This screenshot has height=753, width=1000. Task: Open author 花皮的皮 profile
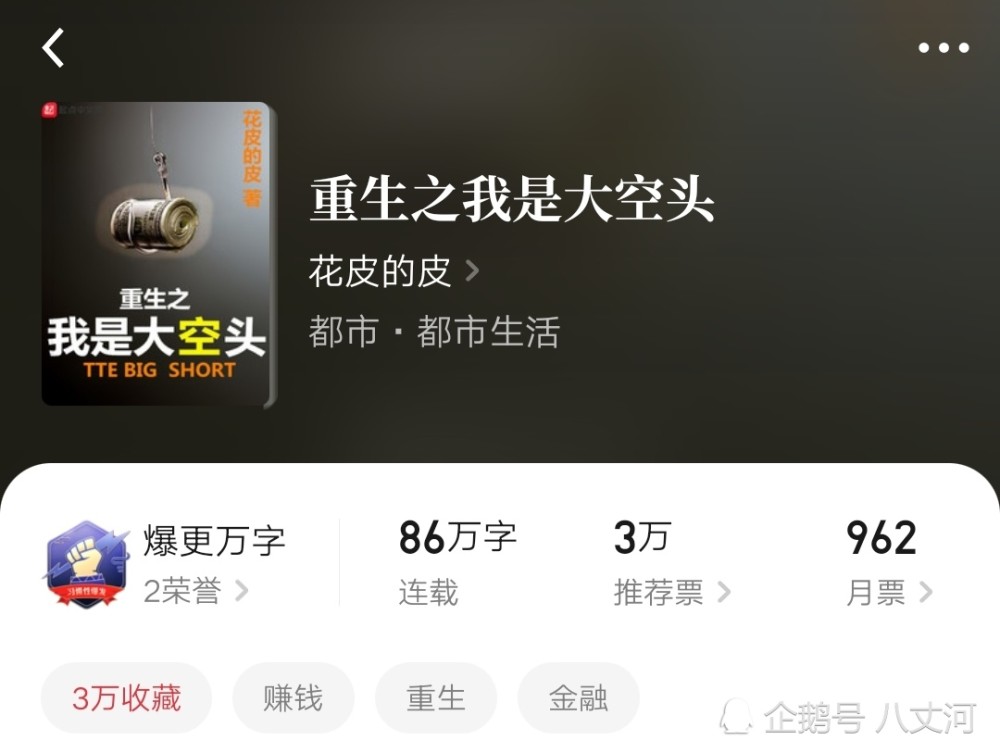pos(380,271)
